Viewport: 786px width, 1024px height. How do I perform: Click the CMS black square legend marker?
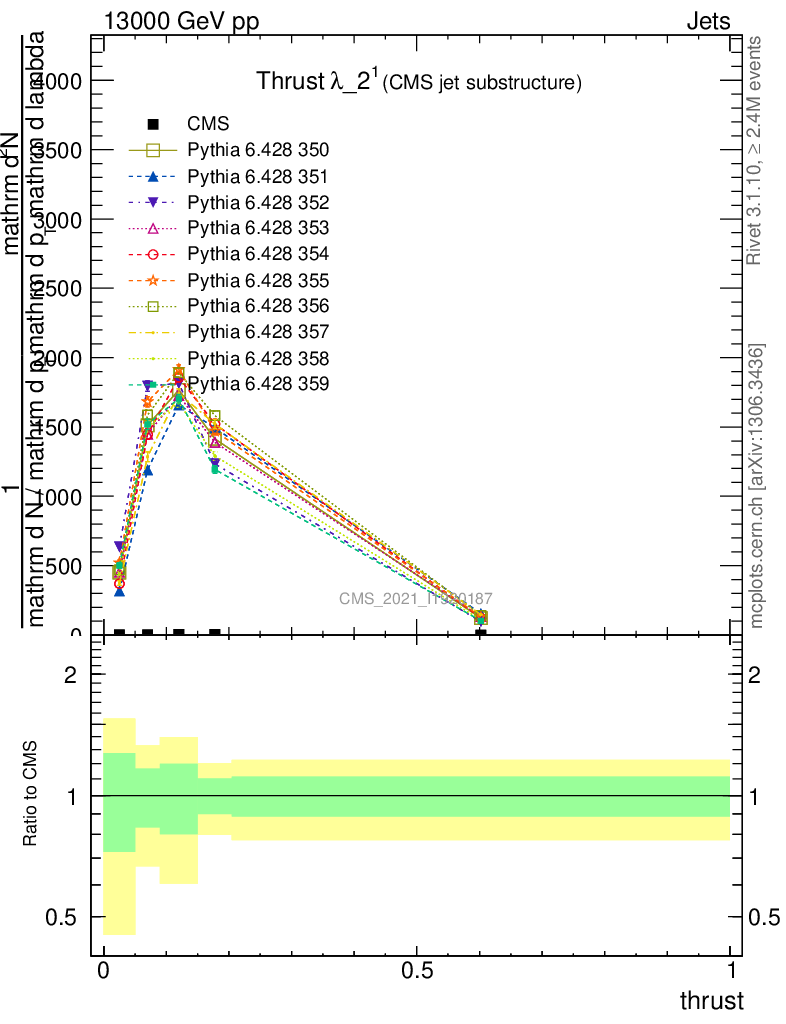[x=153, y=124]
